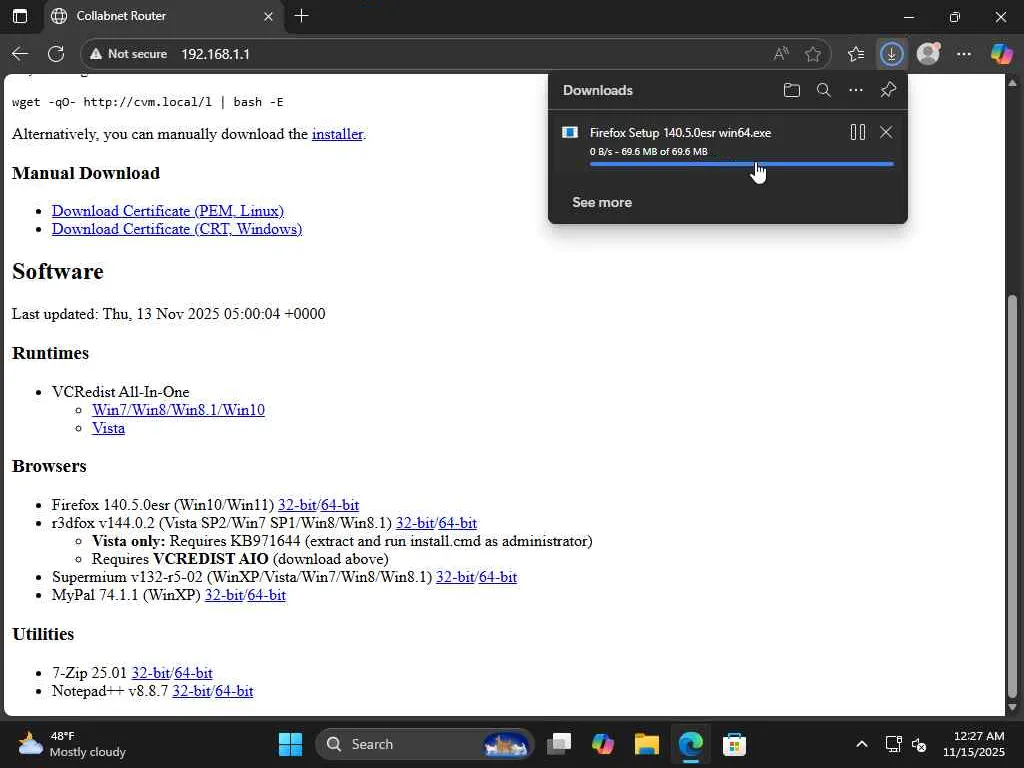Download r3dfox v144.0.2 64-bit

point(458,523)
